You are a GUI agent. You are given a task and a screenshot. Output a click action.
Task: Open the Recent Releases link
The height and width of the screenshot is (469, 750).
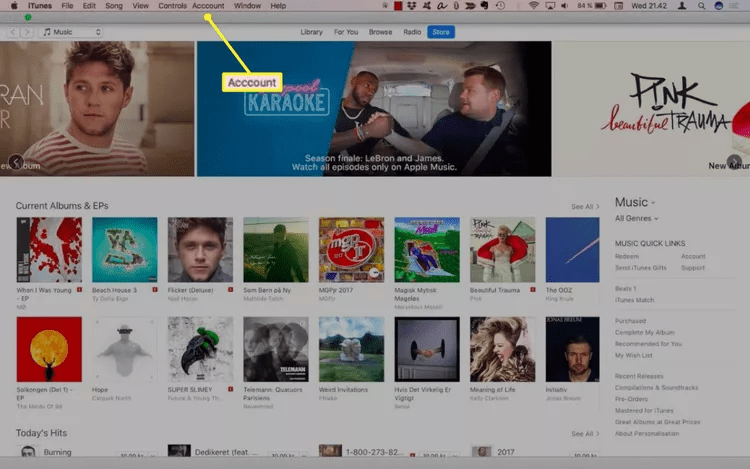click(x=639, y=376)
